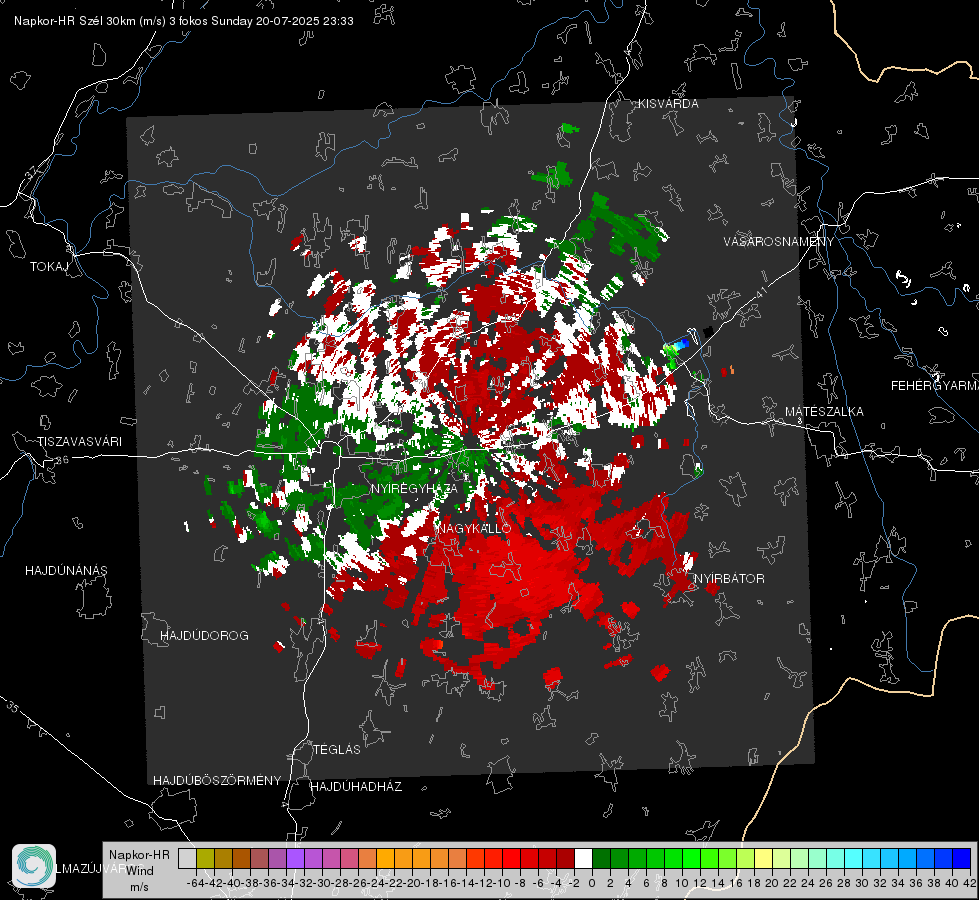Click the HAJDUBOSZORMENY city label
Image resolution: width=979 pixels, height=900 pixels.
point(217,781)
